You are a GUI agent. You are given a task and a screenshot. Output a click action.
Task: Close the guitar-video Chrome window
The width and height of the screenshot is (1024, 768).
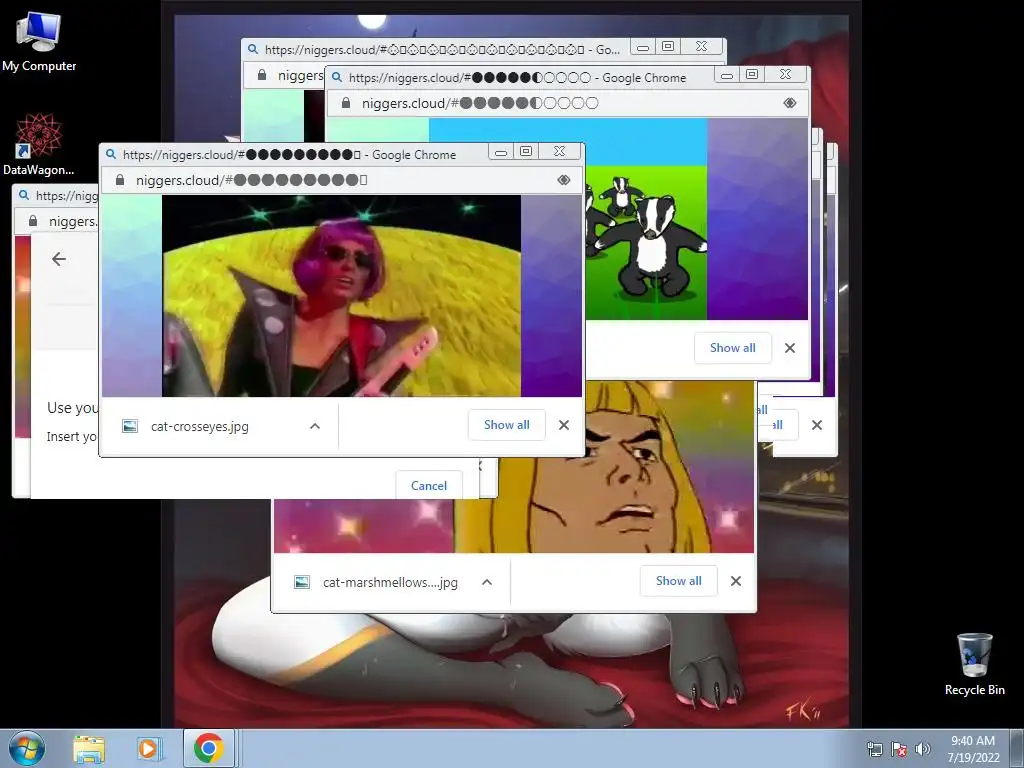click(560, 152)
